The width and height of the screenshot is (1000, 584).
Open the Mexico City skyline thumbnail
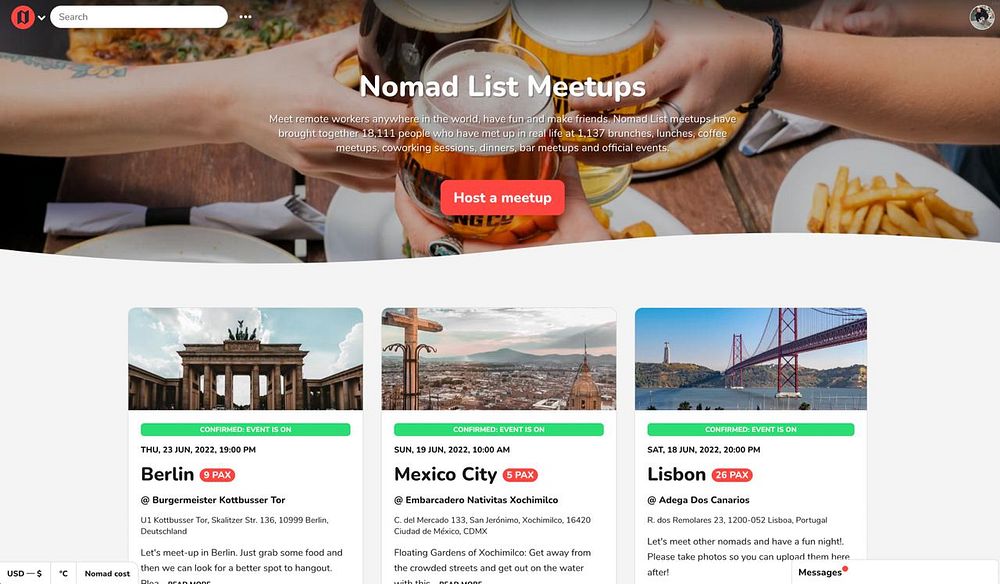499,359
